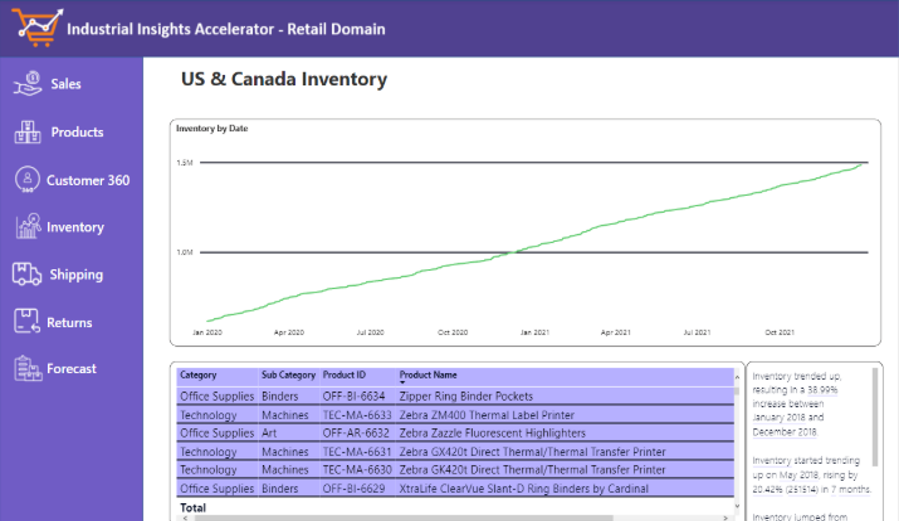Click the 38.99% value in insights
Viewport: 899px width, 521px height.
(822, 390)
